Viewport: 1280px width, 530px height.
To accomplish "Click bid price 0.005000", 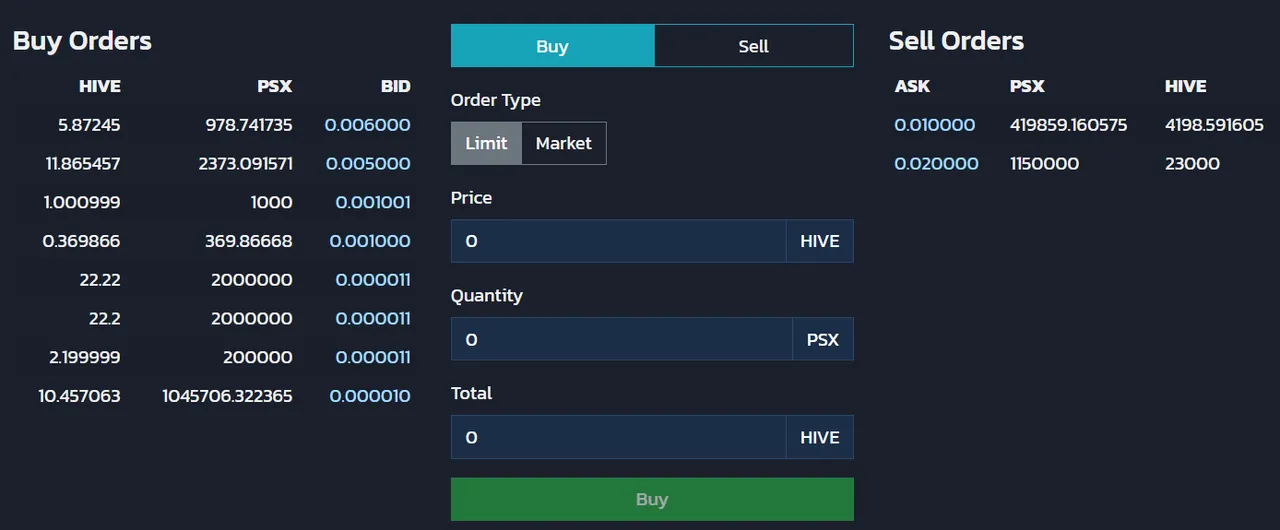I will pos(367,163).
